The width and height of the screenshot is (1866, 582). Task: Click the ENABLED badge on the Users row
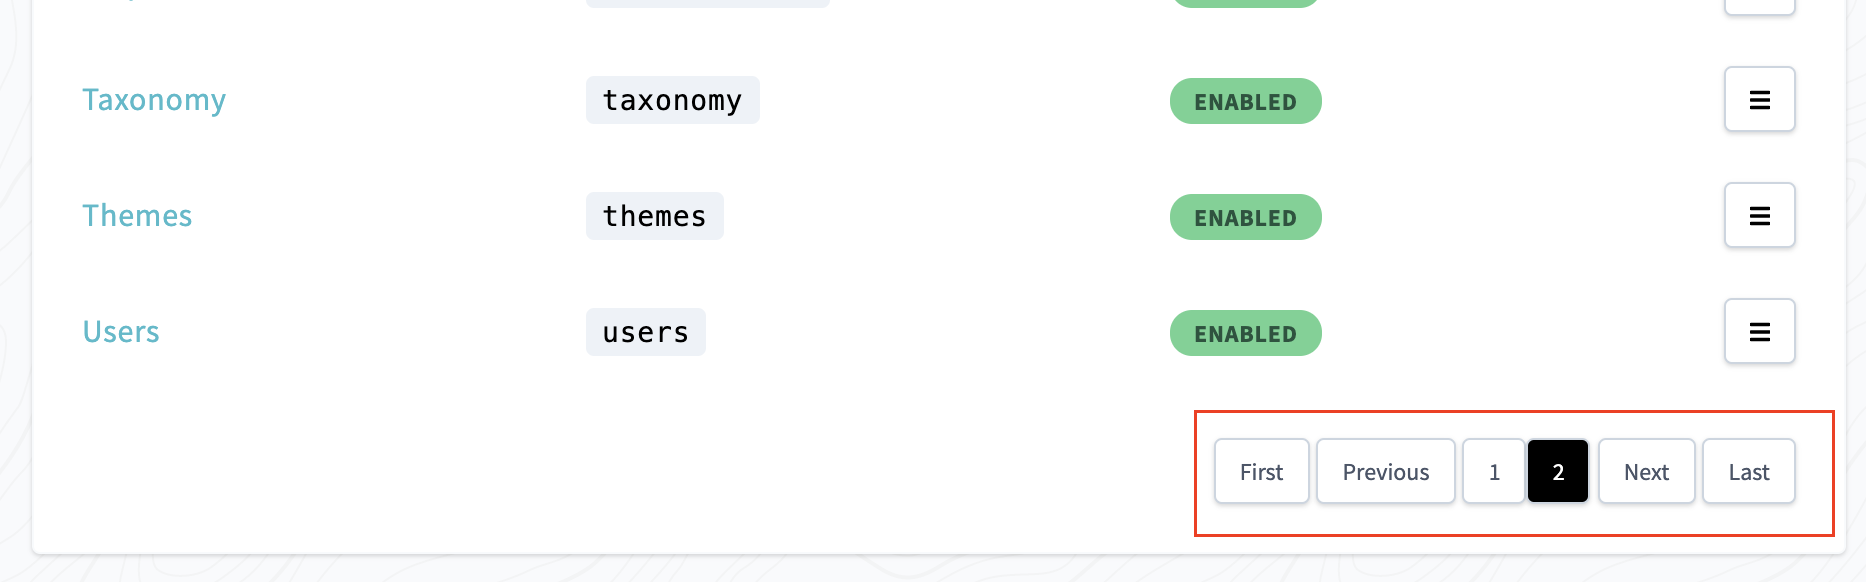(x=1245, y=333)
